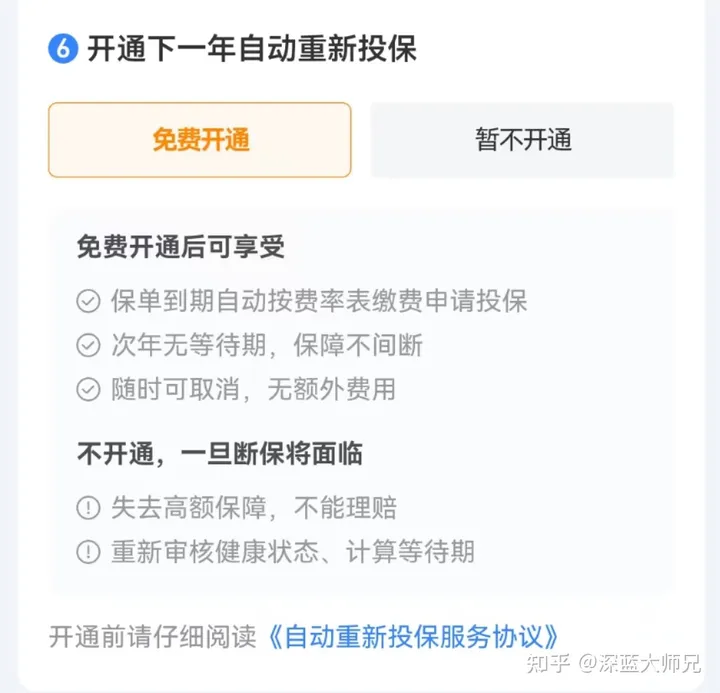
Task: Click the 不开通，一旦断保将面临 subheading
Action: (220, 454)
